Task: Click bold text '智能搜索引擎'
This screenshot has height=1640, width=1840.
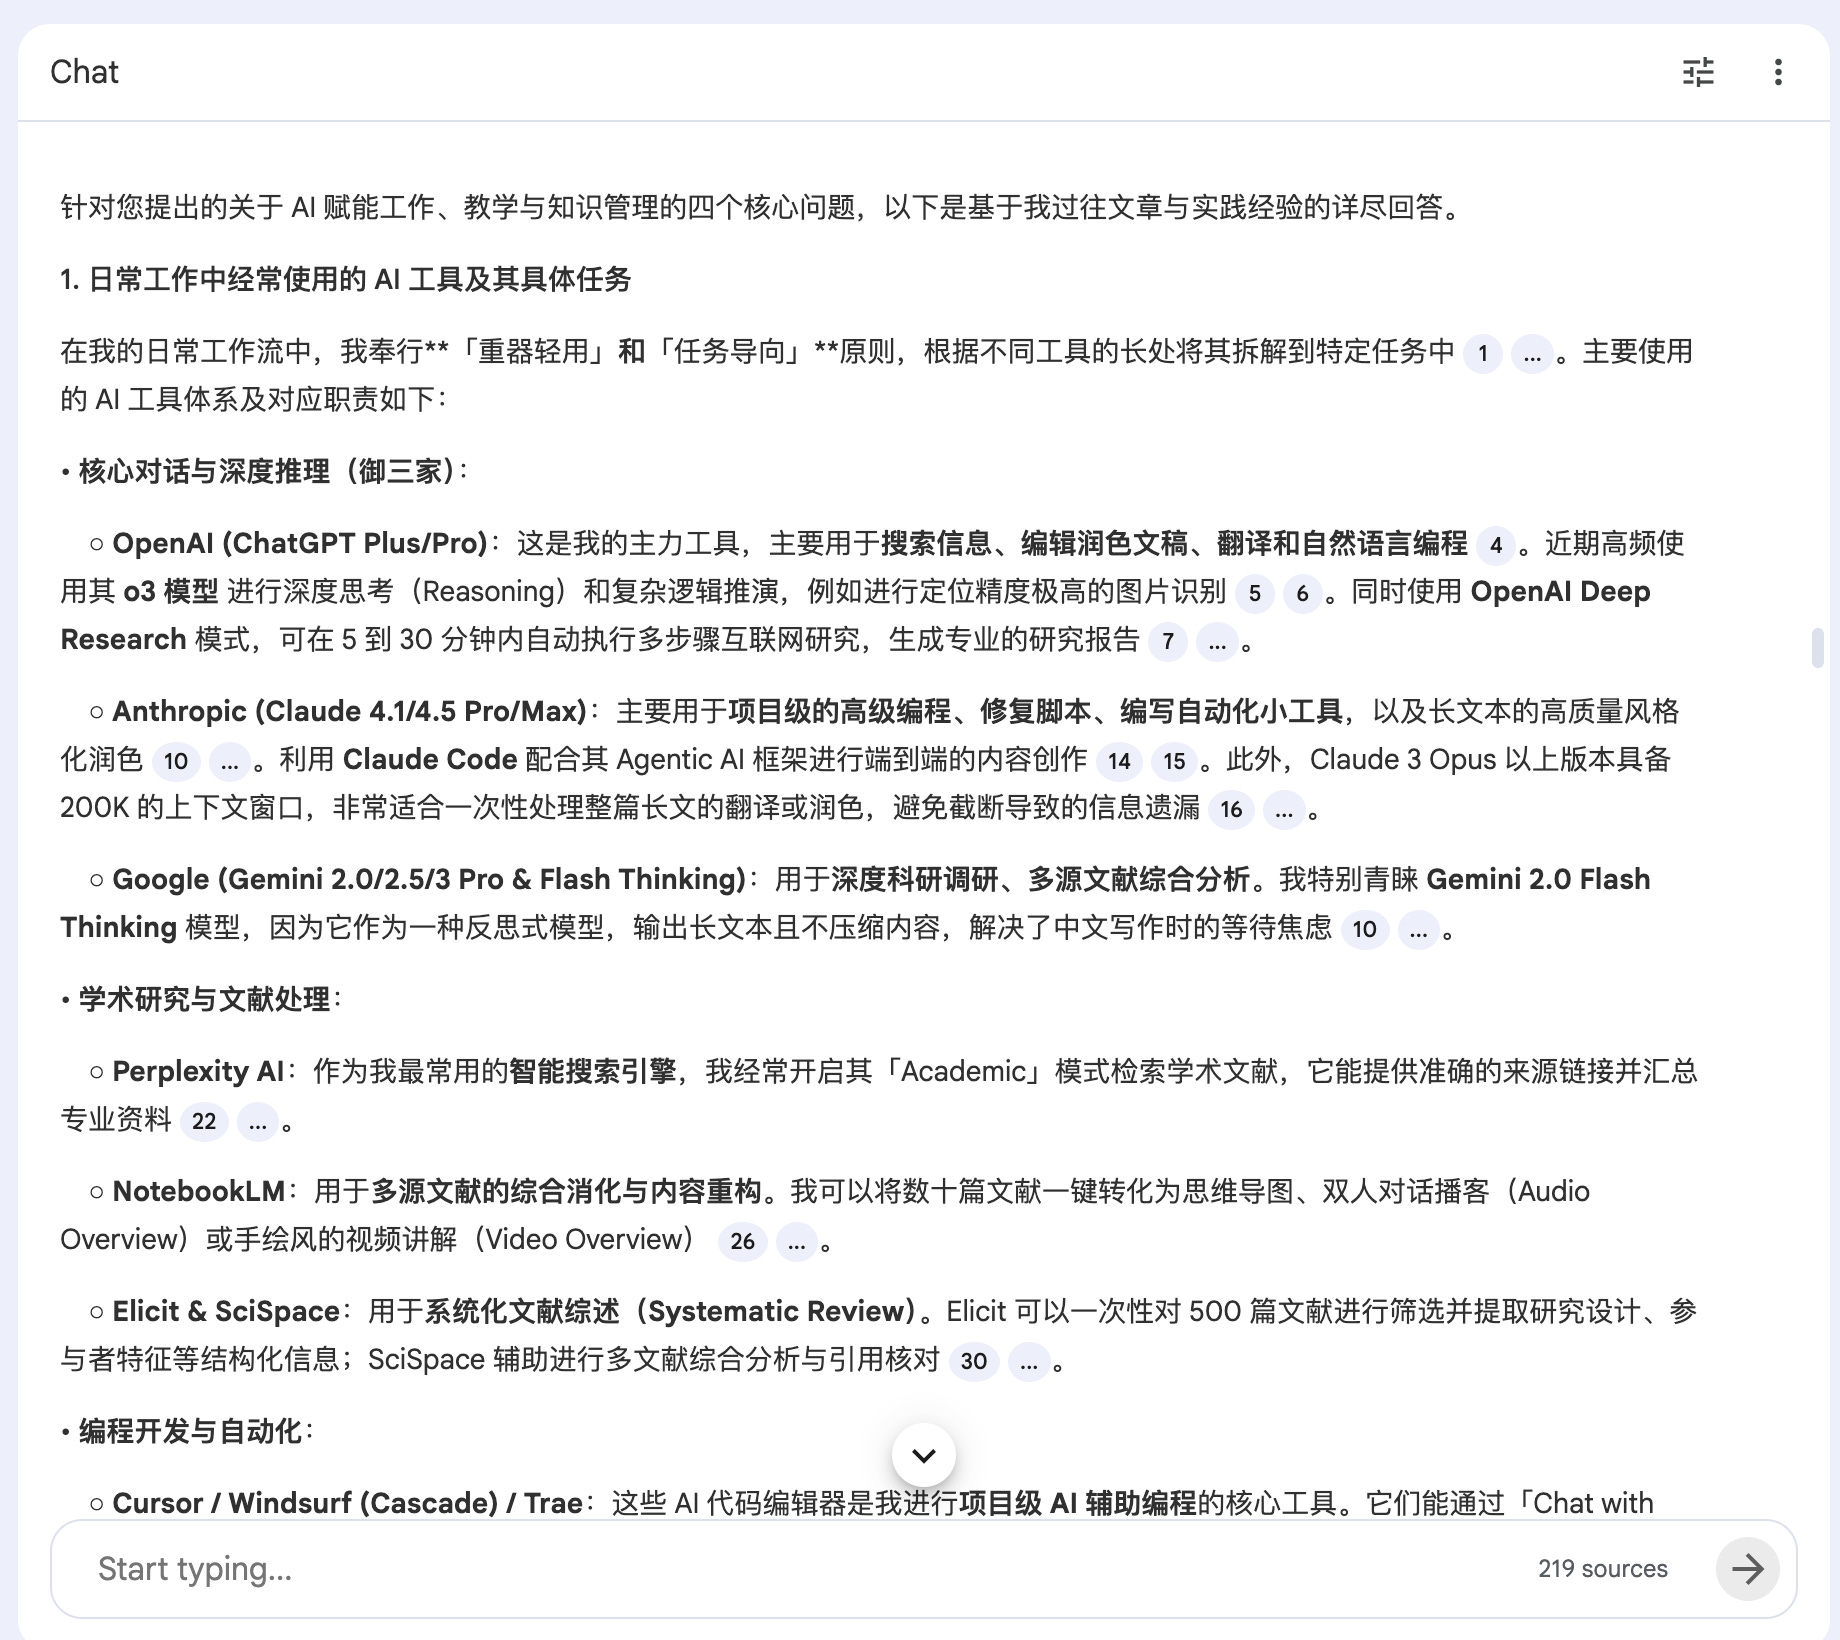Action: (x=593, y=1071)
